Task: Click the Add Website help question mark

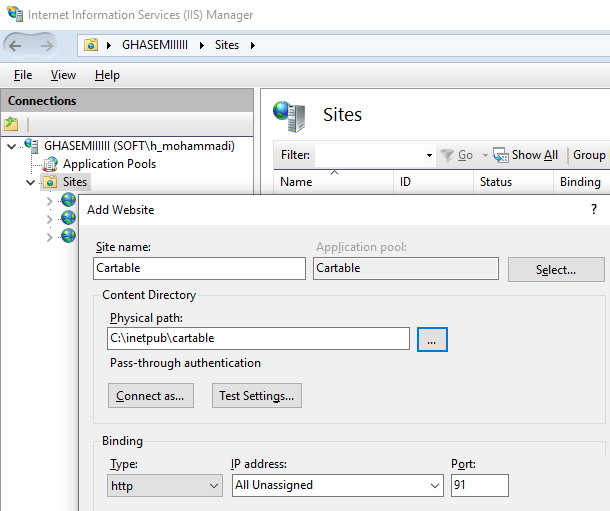Action: [594, 209]
